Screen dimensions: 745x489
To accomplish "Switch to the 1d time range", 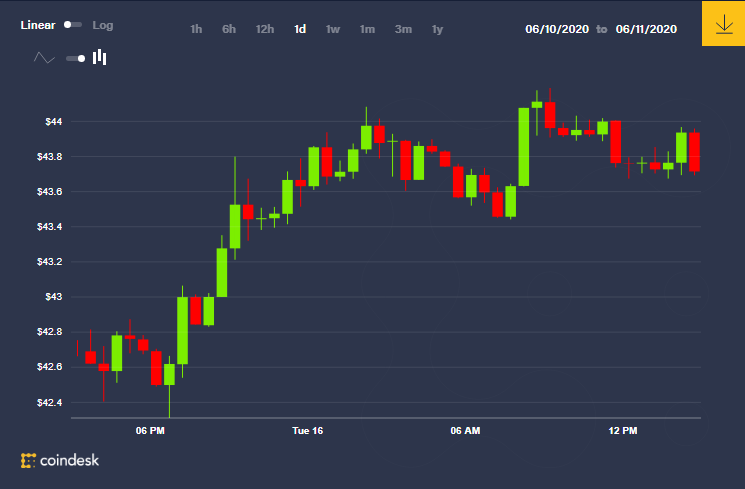I will click(300, 29).
